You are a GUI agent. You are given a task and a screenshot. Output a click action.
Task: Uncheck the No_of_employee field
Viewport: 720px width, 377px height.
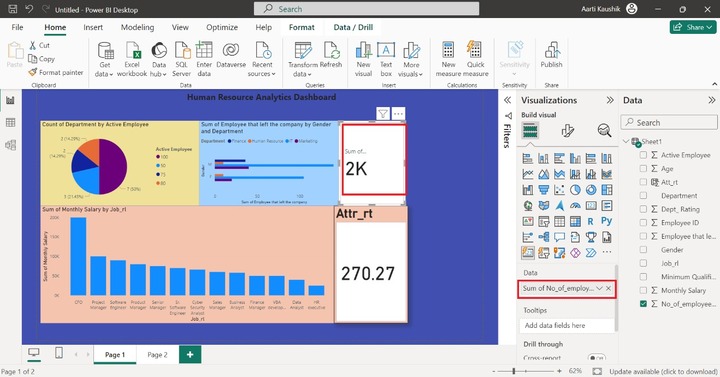point(643,304)
